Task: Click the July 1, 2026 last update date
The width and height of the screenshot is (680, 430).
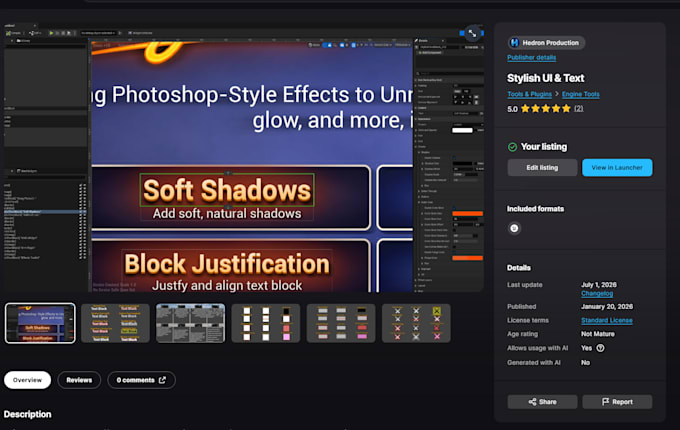Action: coord(598,285)
